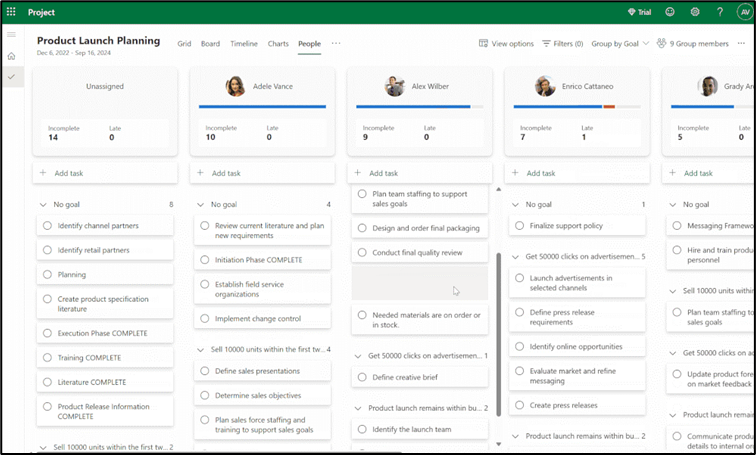This screenshot has width=756, height=455.
Task: Click the View options icon
Action: point(483,43)
